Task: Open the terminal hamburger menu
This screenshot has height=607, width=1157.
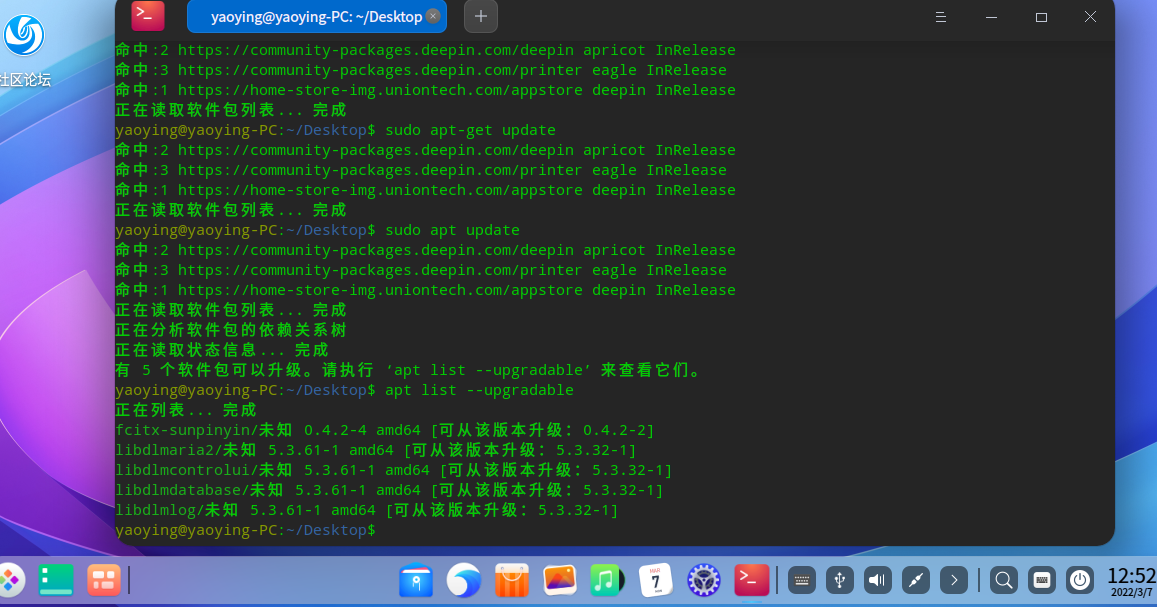Action: pyautogui.click(x=941, y=17)
